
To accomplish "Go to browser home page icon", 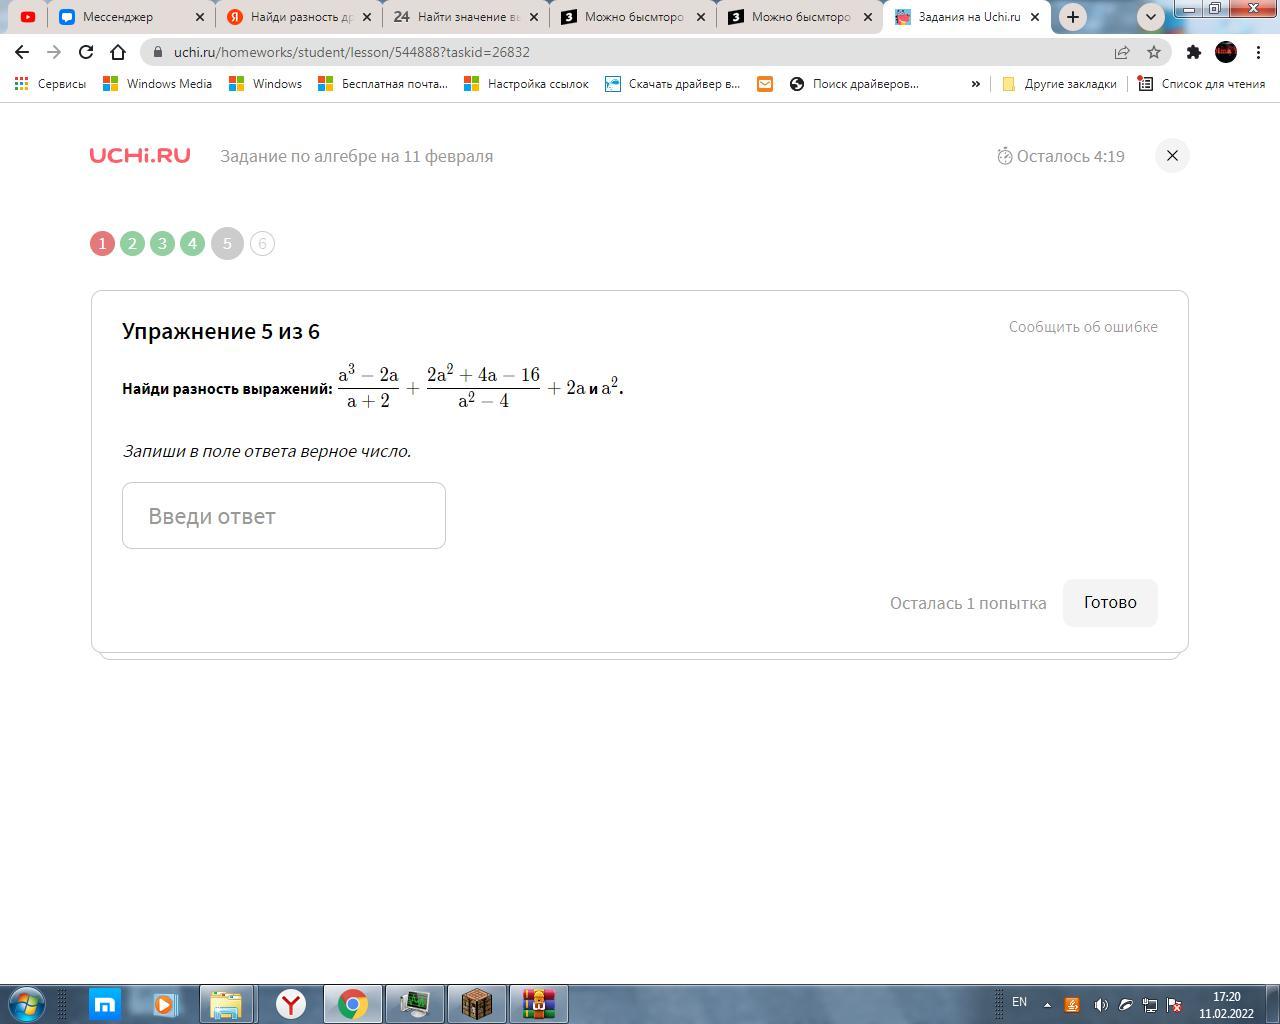I will click(x=118, y=52).
